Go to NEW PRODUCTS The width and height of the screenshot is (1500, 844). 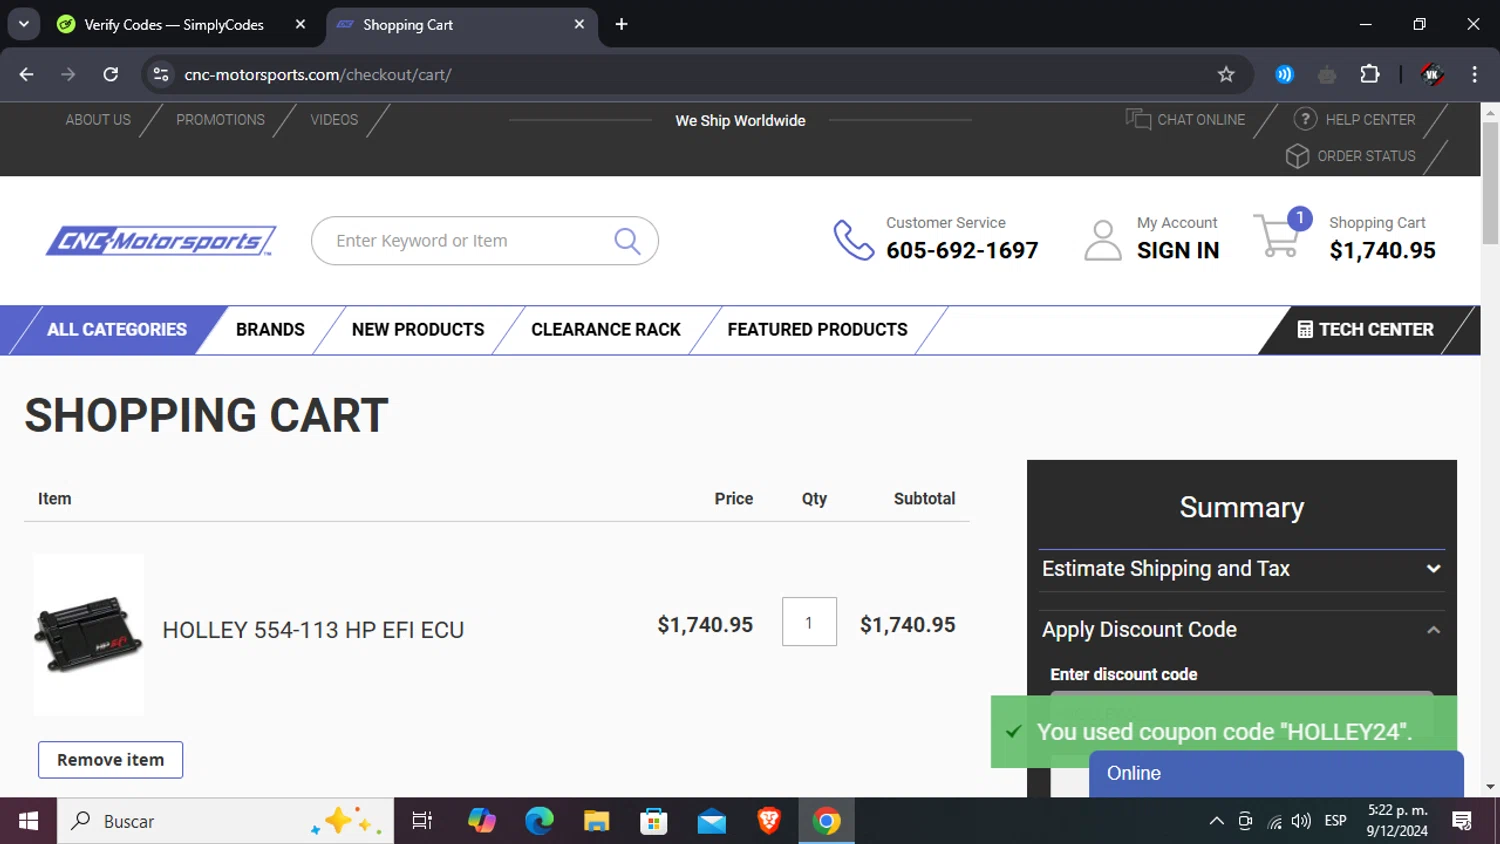[418, 330]
